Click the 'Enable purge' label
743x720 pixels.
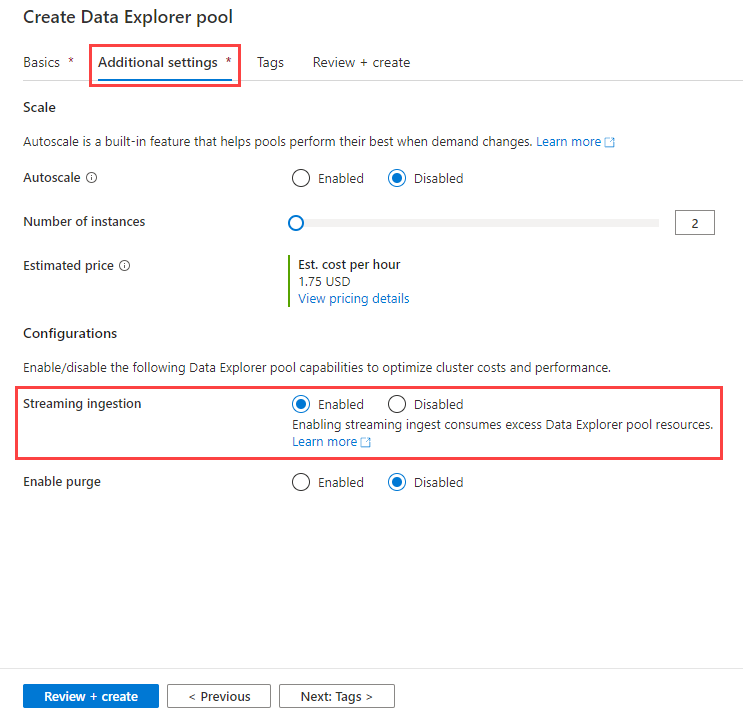point(62,482)
